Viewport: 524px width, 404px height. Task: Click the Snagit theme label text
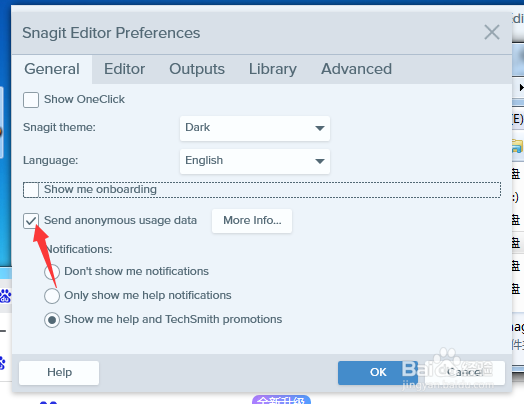coord(59,127)
